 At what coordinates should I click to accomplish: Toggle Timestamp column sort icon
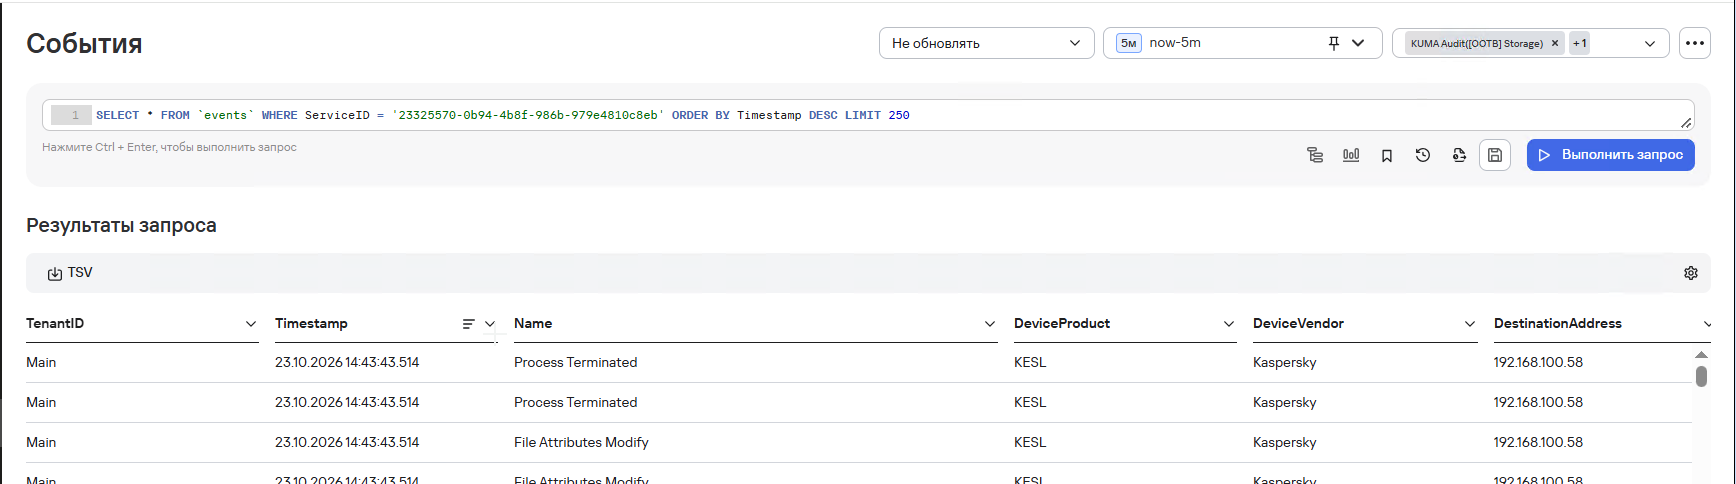click(468, 324)
